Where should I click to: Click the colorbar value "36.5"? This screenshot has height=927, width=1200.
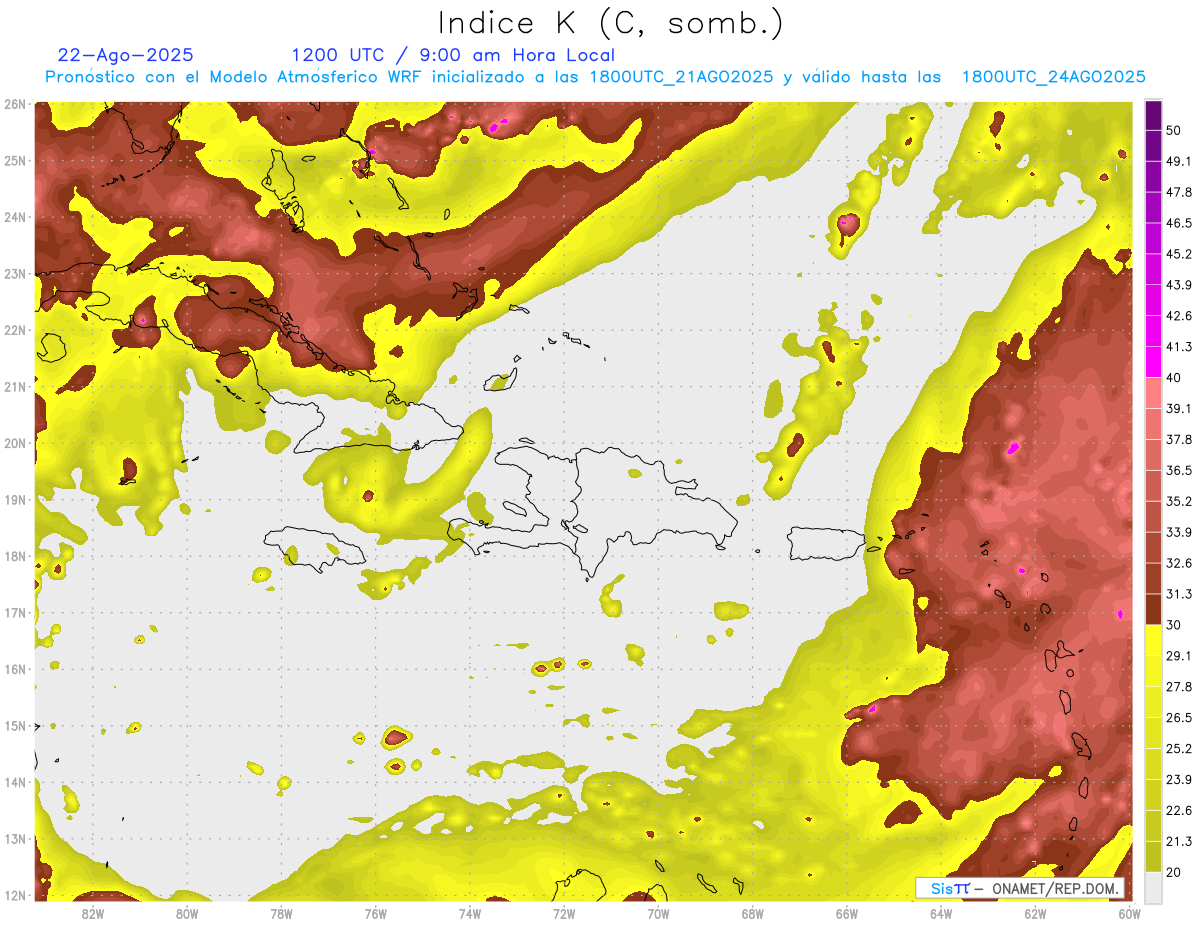coord(1179,470)
